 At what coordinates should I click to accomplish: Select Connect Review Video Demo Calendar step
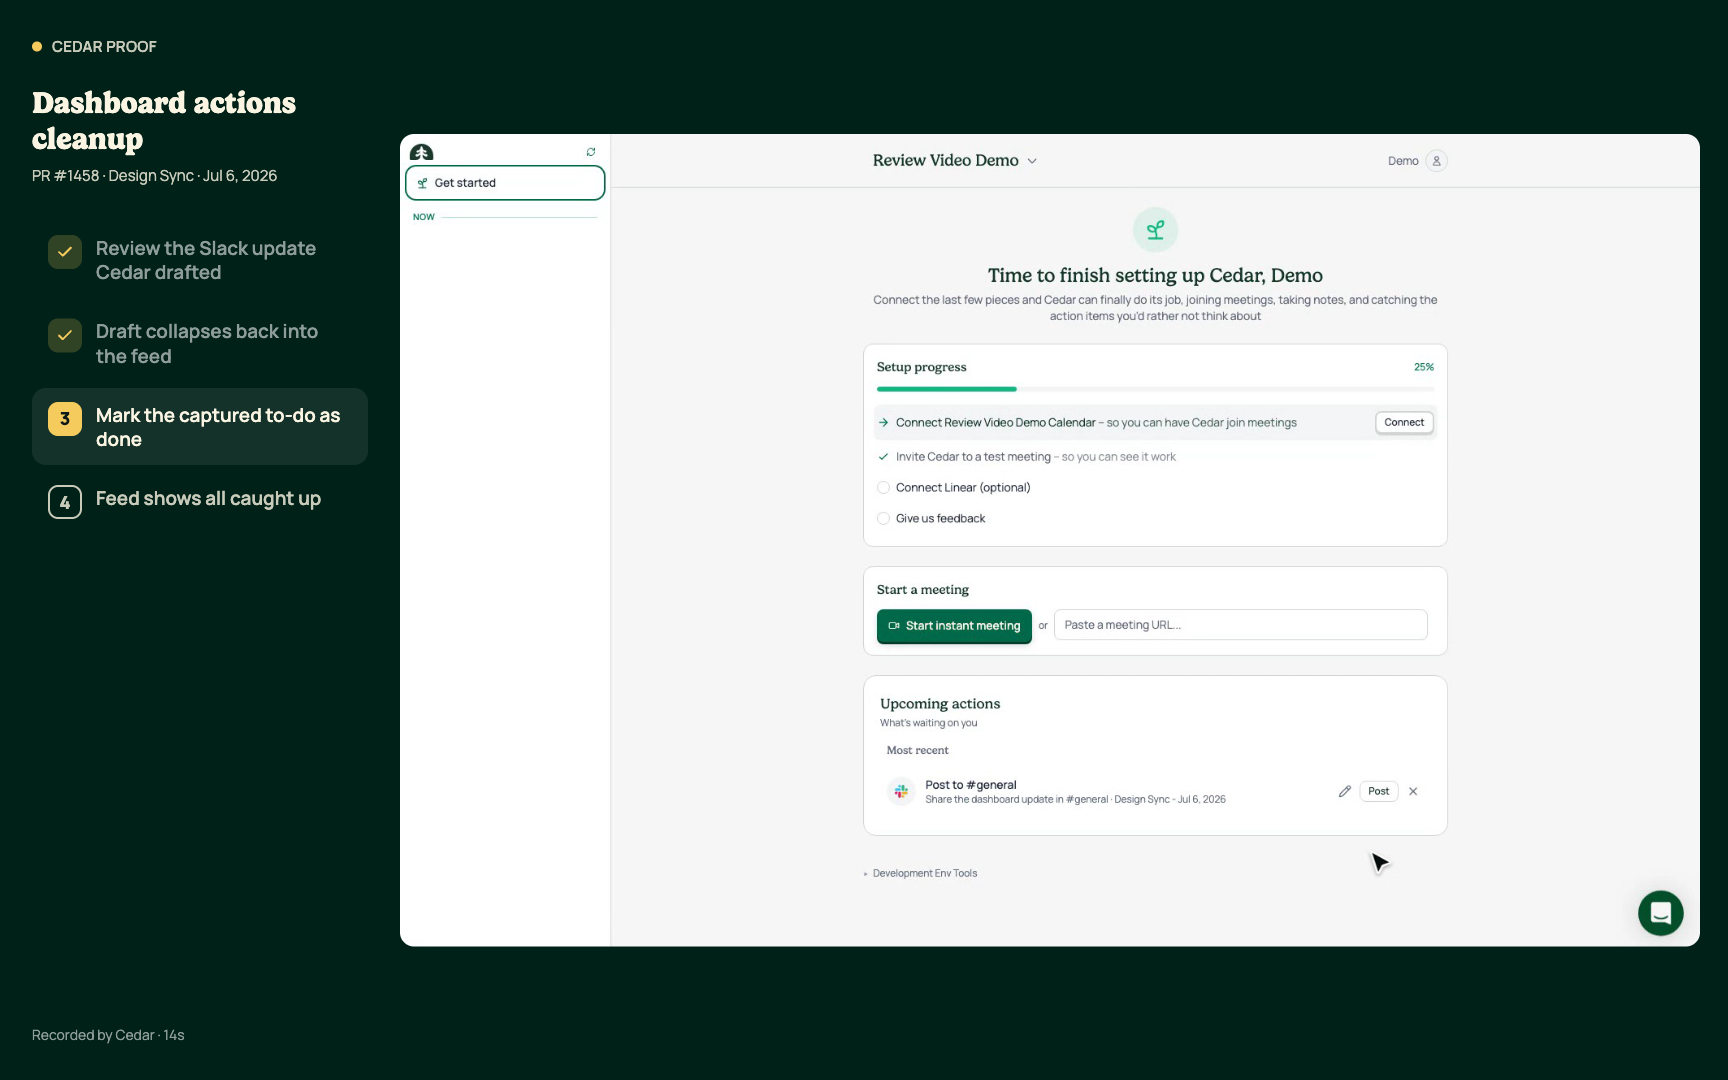click(x=1155, y=423)
